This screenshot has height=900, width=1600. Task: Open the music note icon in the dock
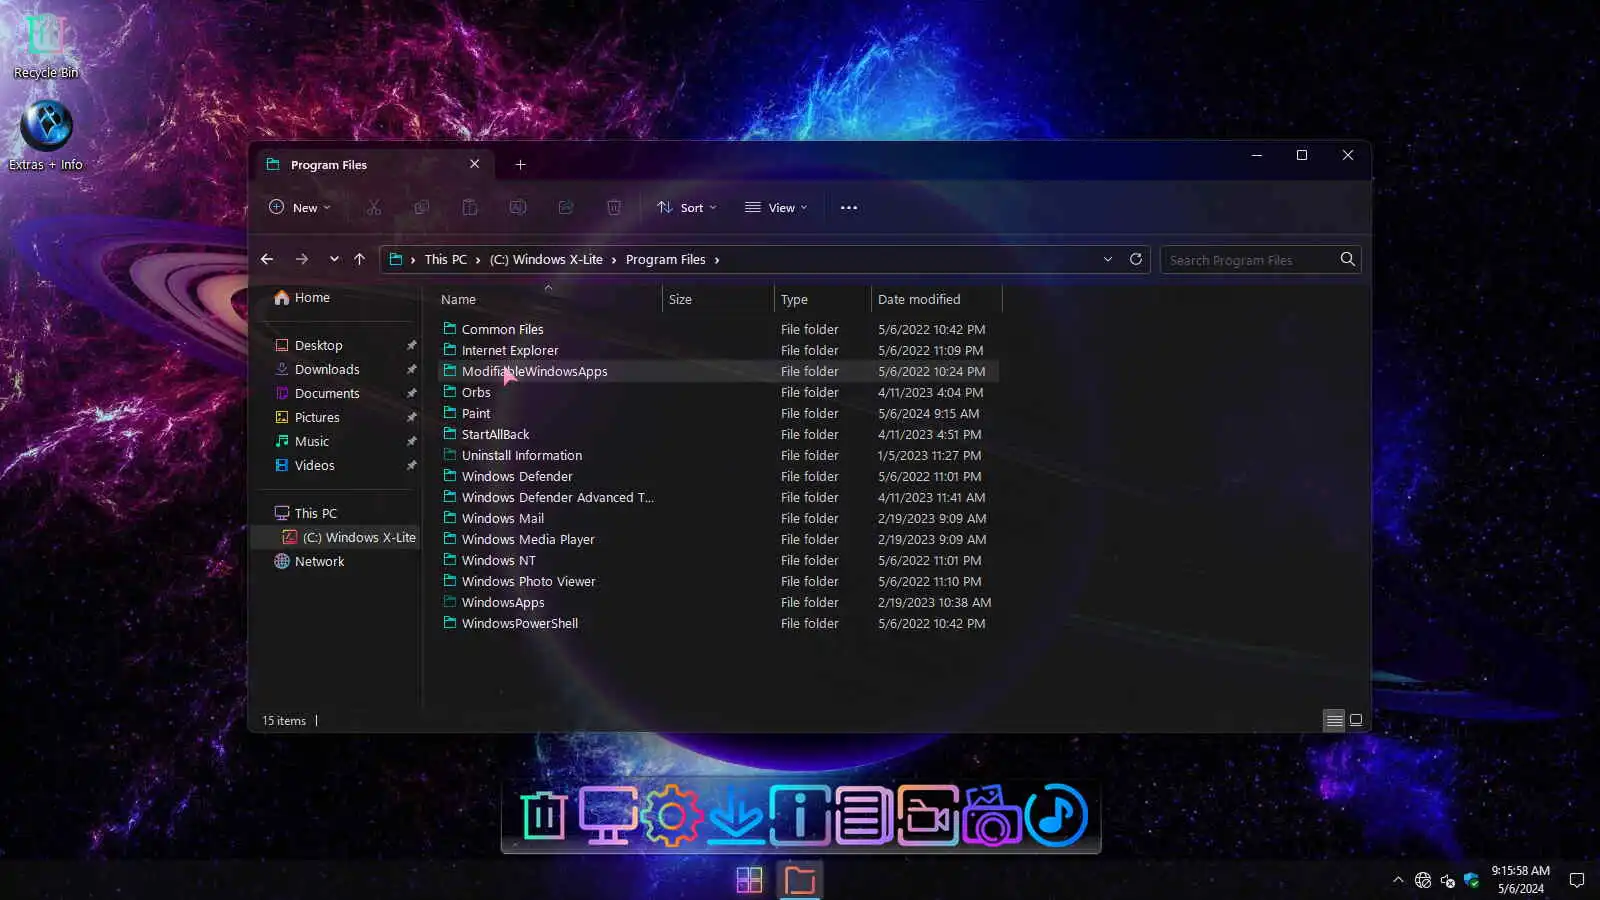pos(1056,816)
